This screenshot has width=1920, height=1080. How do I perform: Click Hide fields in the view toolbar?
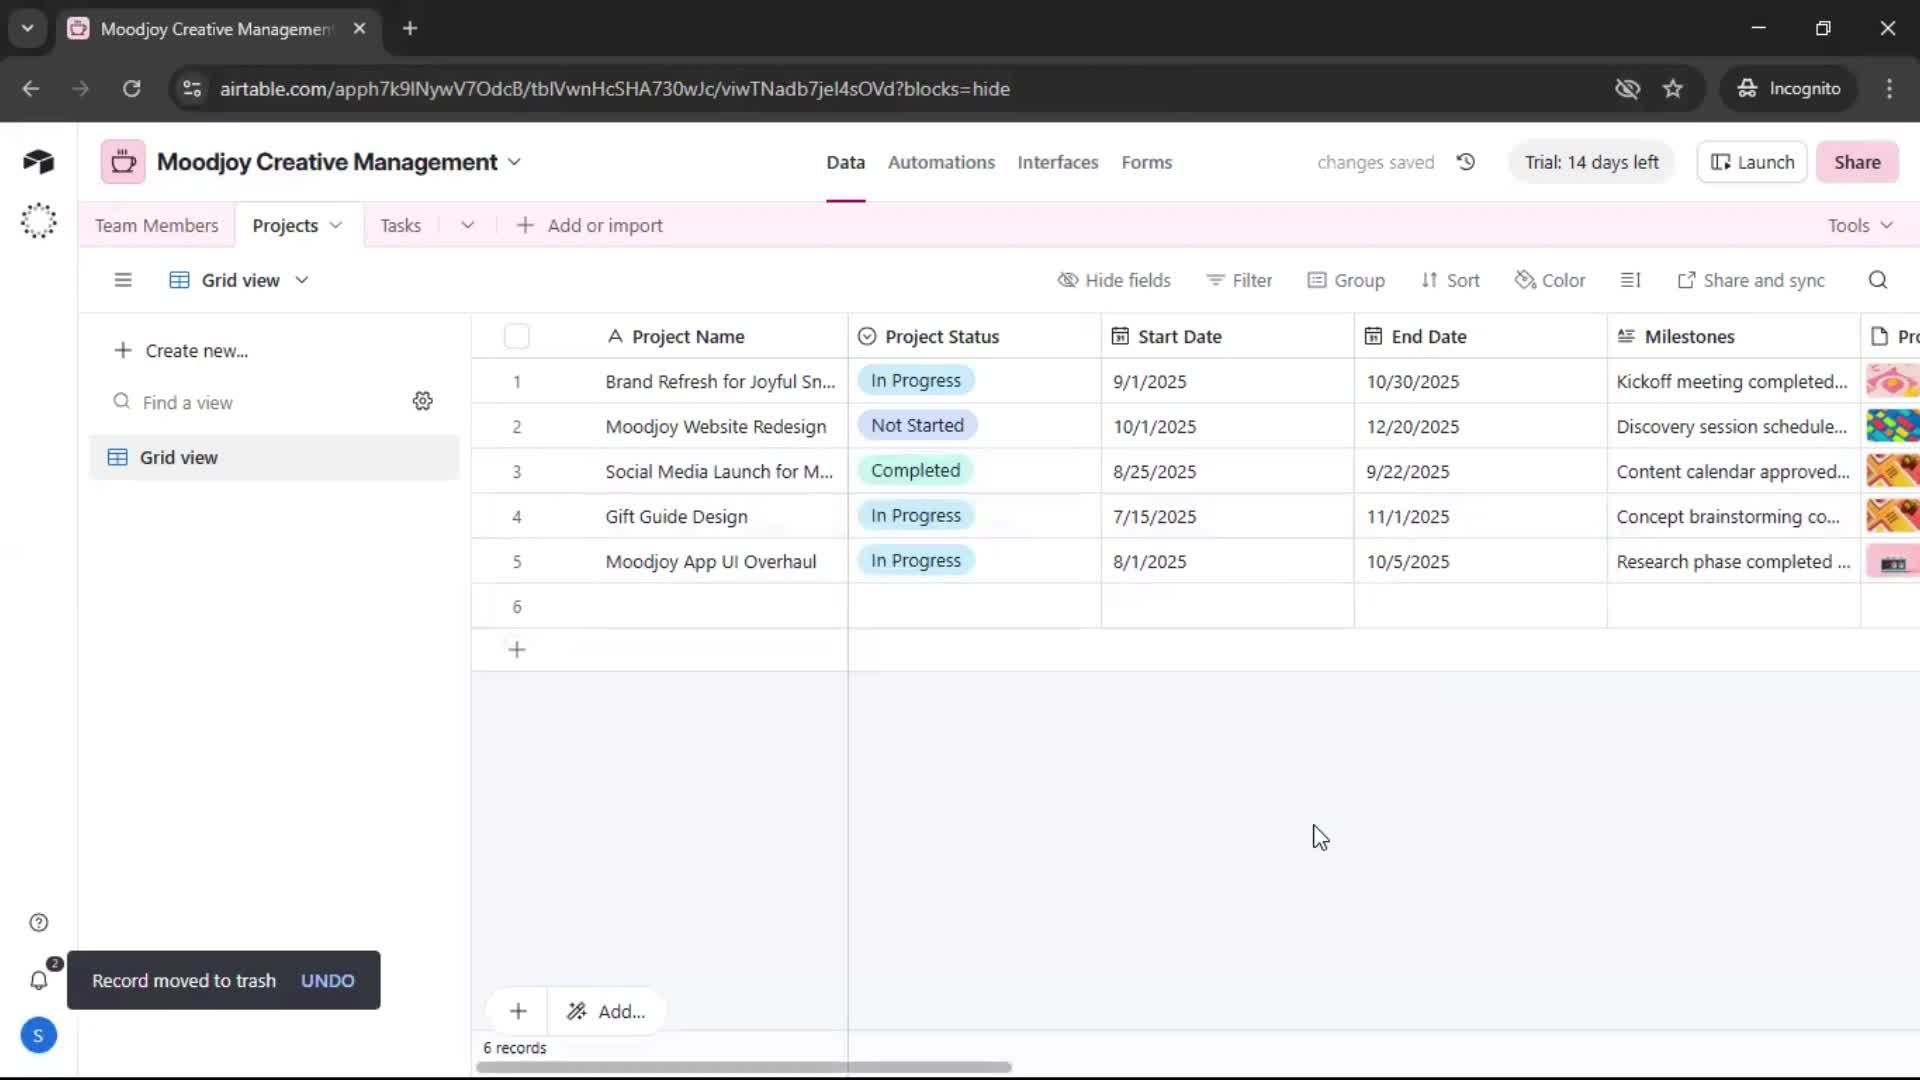pos(1114,280)
